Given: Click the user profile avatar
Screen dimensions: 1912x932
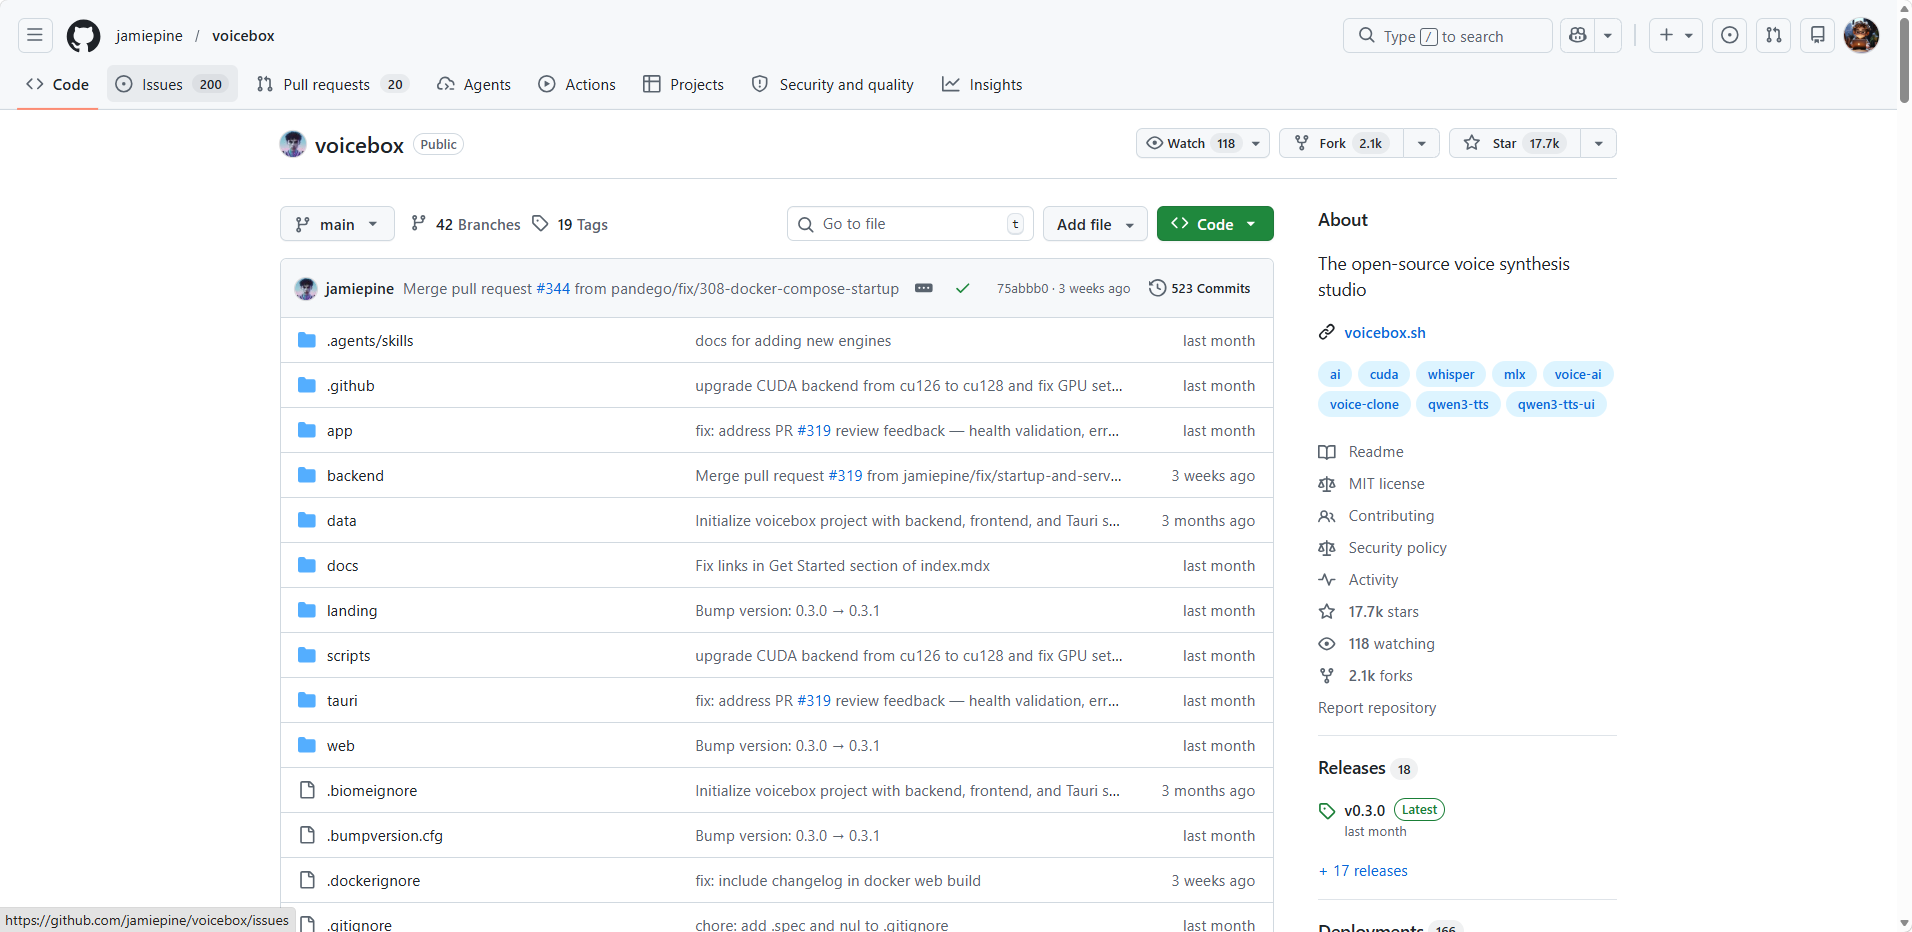Looking at the screenshot, I should (x=1860, y=36).
